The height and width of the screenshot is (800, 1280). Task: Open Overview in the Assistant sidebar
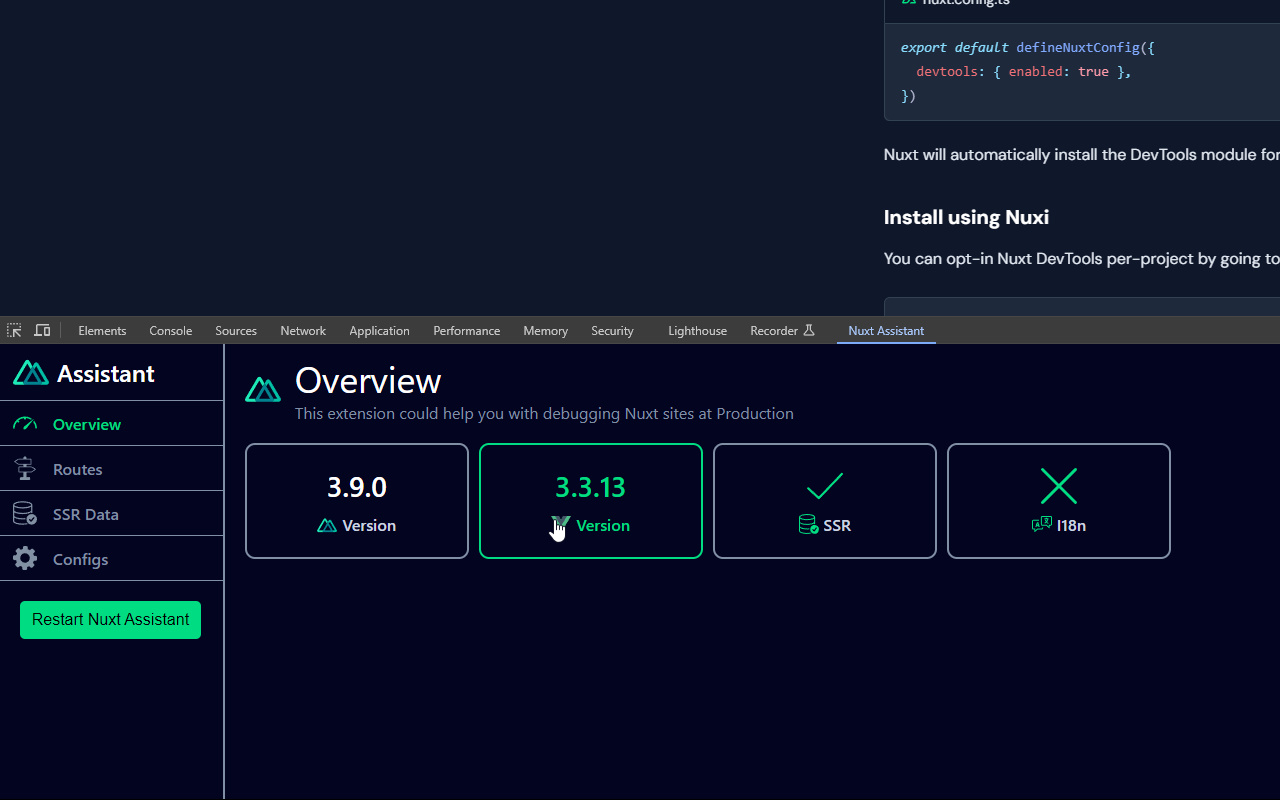[112, 424]
